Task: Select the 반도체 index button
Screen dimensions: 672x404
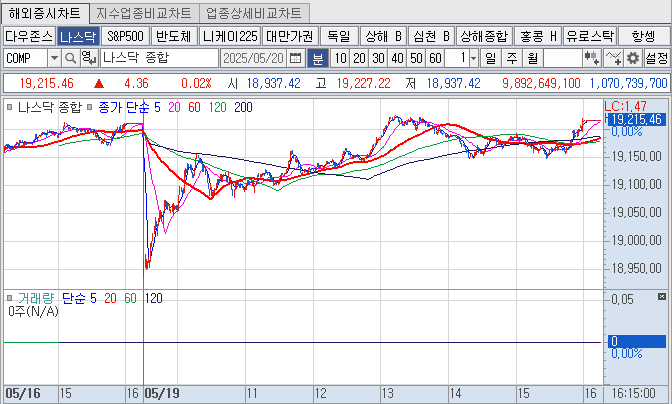Action: point(174,36)
